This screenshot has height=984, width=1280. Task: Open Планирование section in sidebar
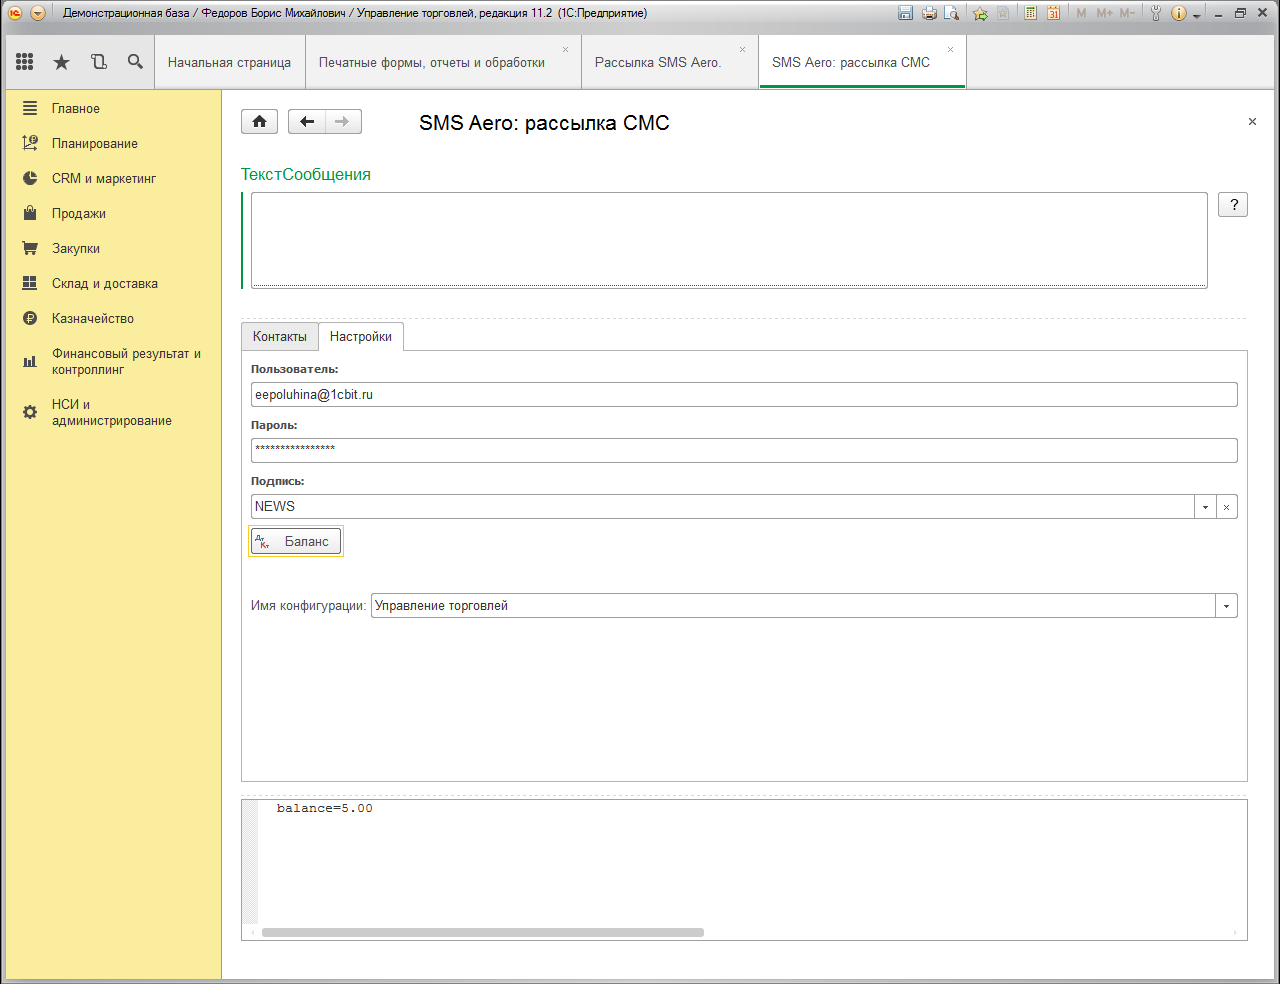point(113,143)
